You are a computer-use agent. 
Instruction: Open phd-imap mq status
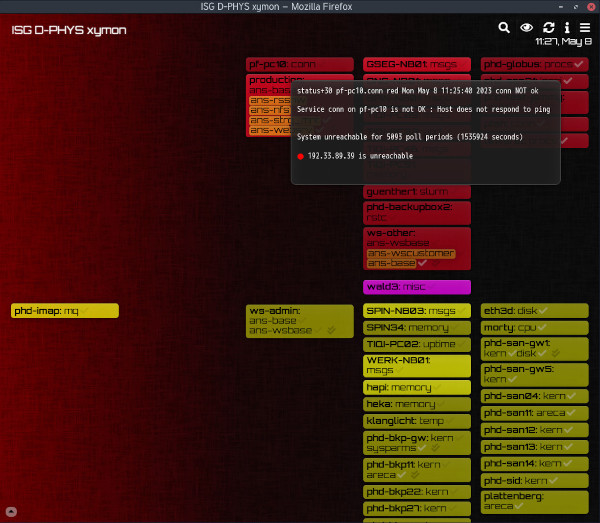(65, 311)
